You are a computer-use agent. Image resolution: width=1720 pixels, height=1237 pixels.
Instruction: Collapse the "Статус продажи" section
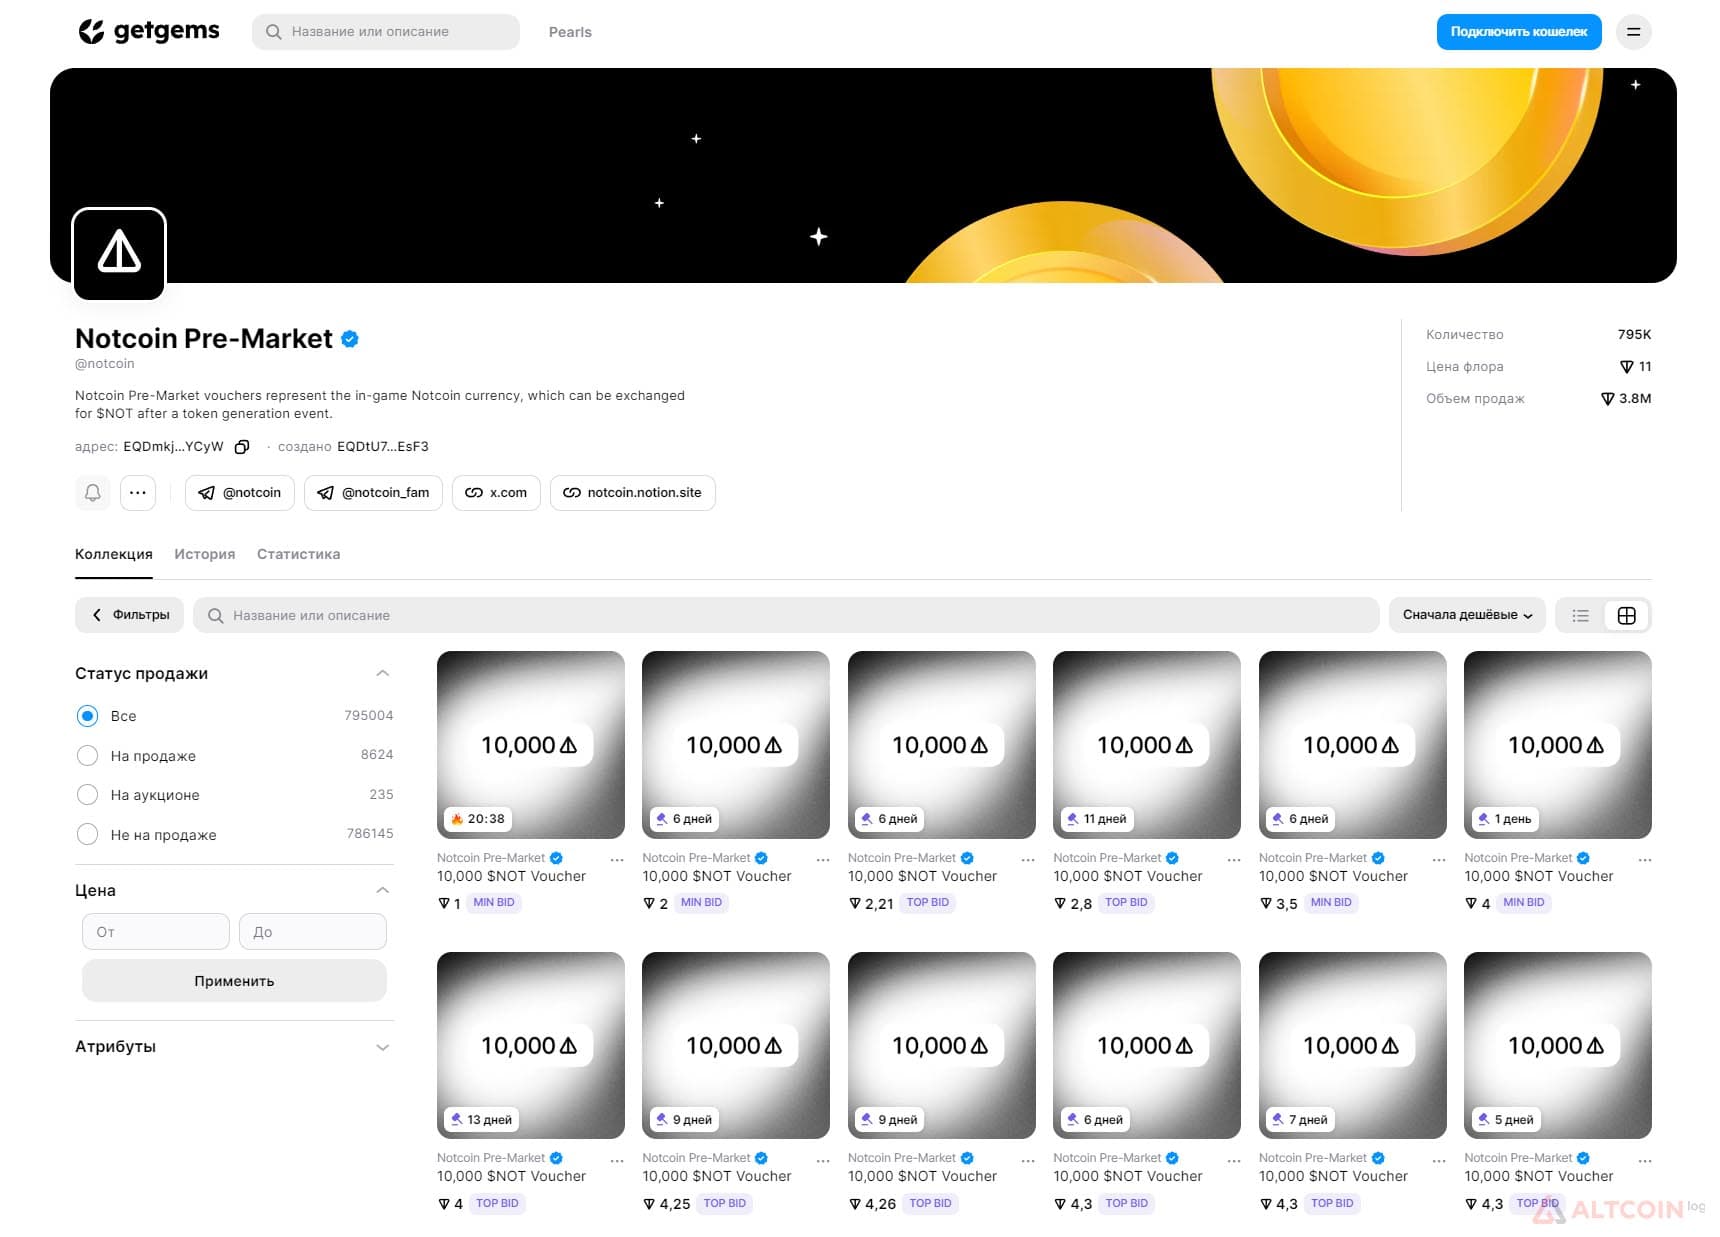pos(382,674)
